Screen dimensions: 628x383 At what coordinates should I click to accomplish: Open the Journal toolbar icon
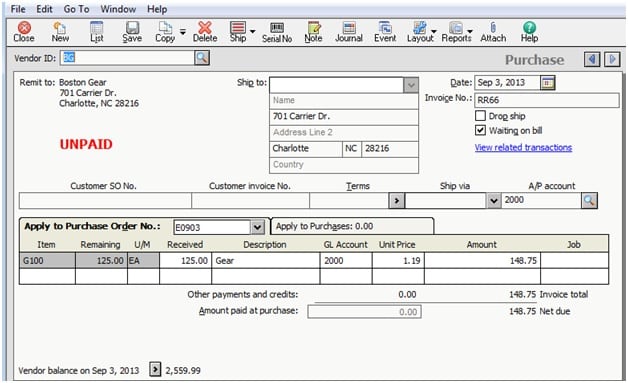click(x=349, y=32)
